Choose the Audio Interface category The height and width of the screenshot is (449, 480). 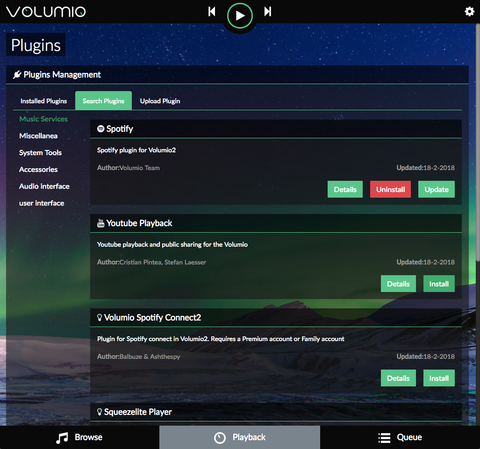pos(44,186)
